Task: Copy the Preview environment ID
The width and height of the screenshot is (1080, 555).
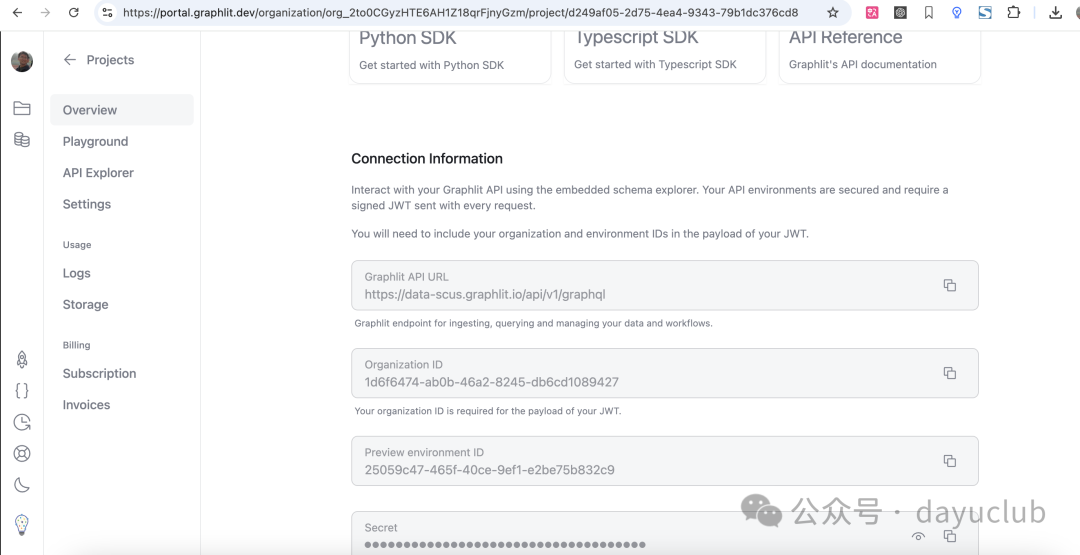Action: 949,461
